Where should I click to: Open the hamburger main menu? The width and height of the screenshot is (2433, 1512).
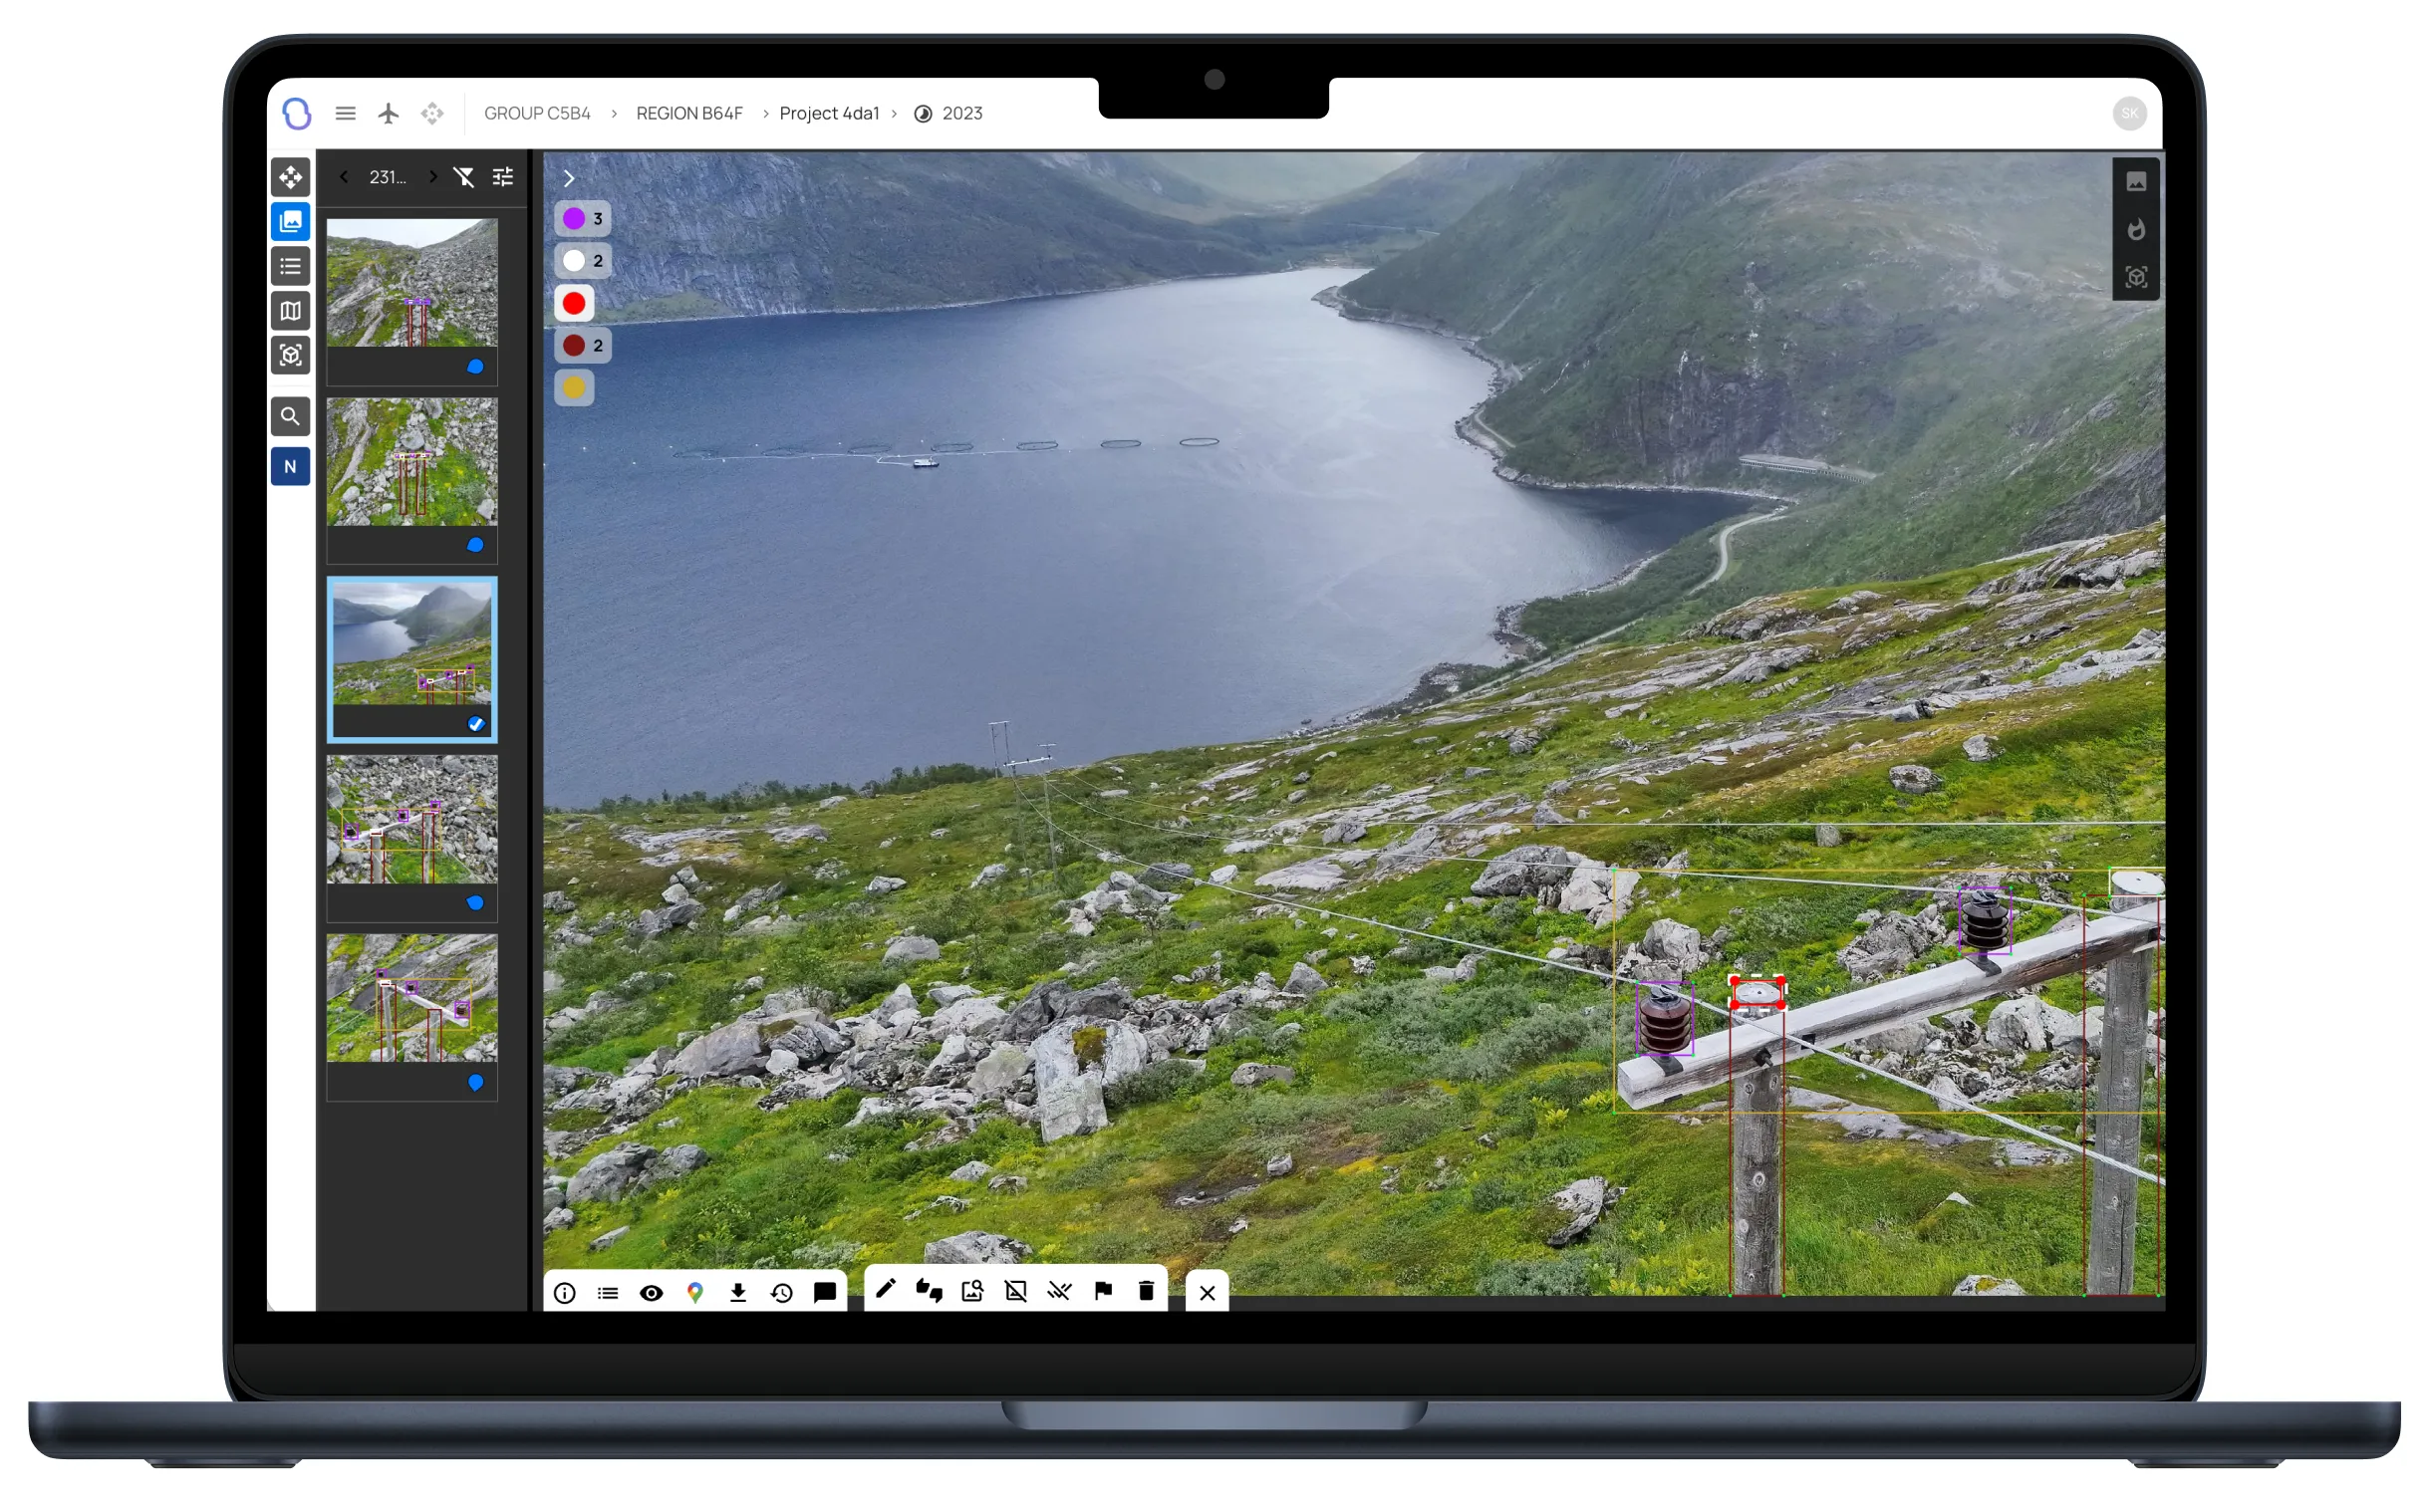coord(346,113)
